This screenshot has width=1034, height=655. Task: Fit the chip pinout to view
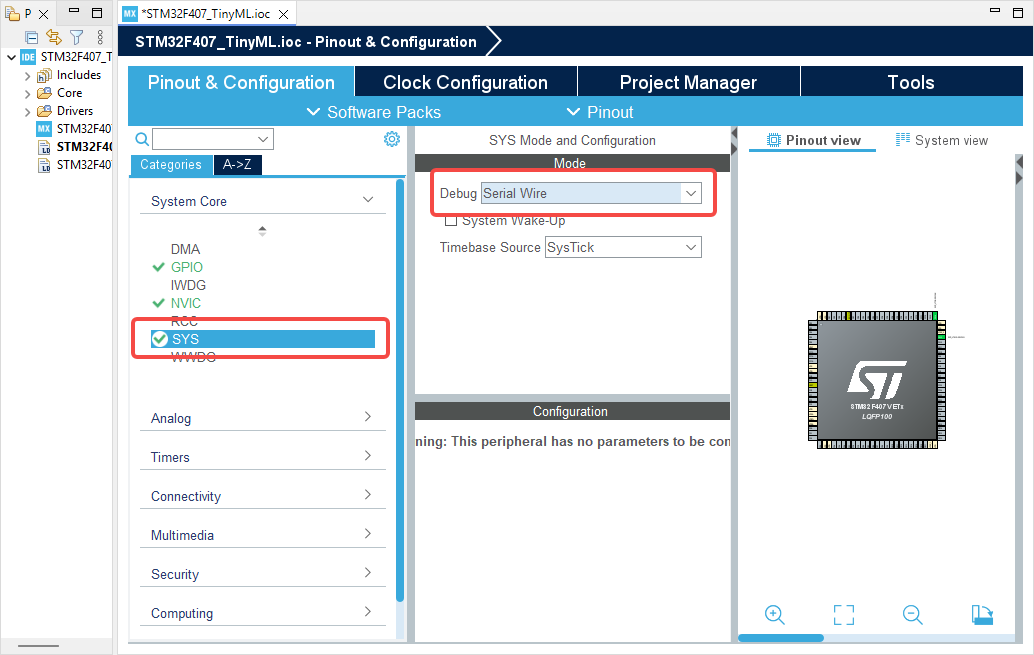pos(843,615)
